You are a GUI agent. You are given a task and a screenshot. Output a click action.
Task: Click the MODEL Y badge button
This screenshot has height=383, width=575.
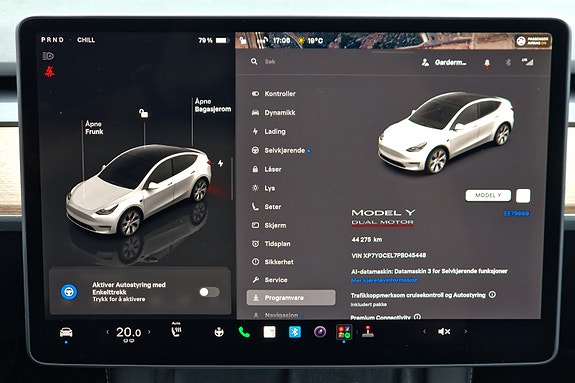488,195
